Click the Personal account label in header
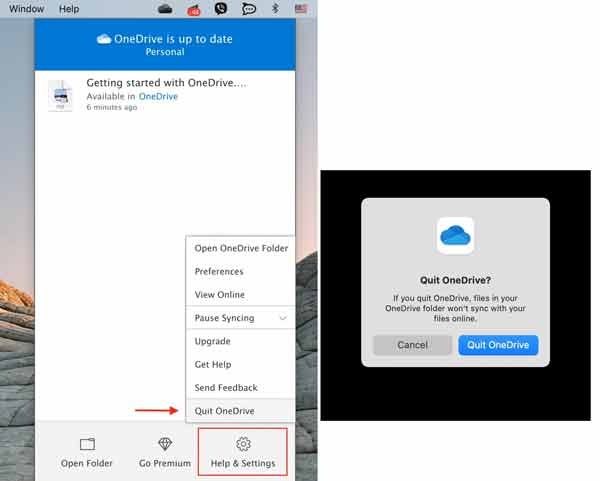Image resolution: width=600 pixels, height=481 pixels. tap(165, 52)
